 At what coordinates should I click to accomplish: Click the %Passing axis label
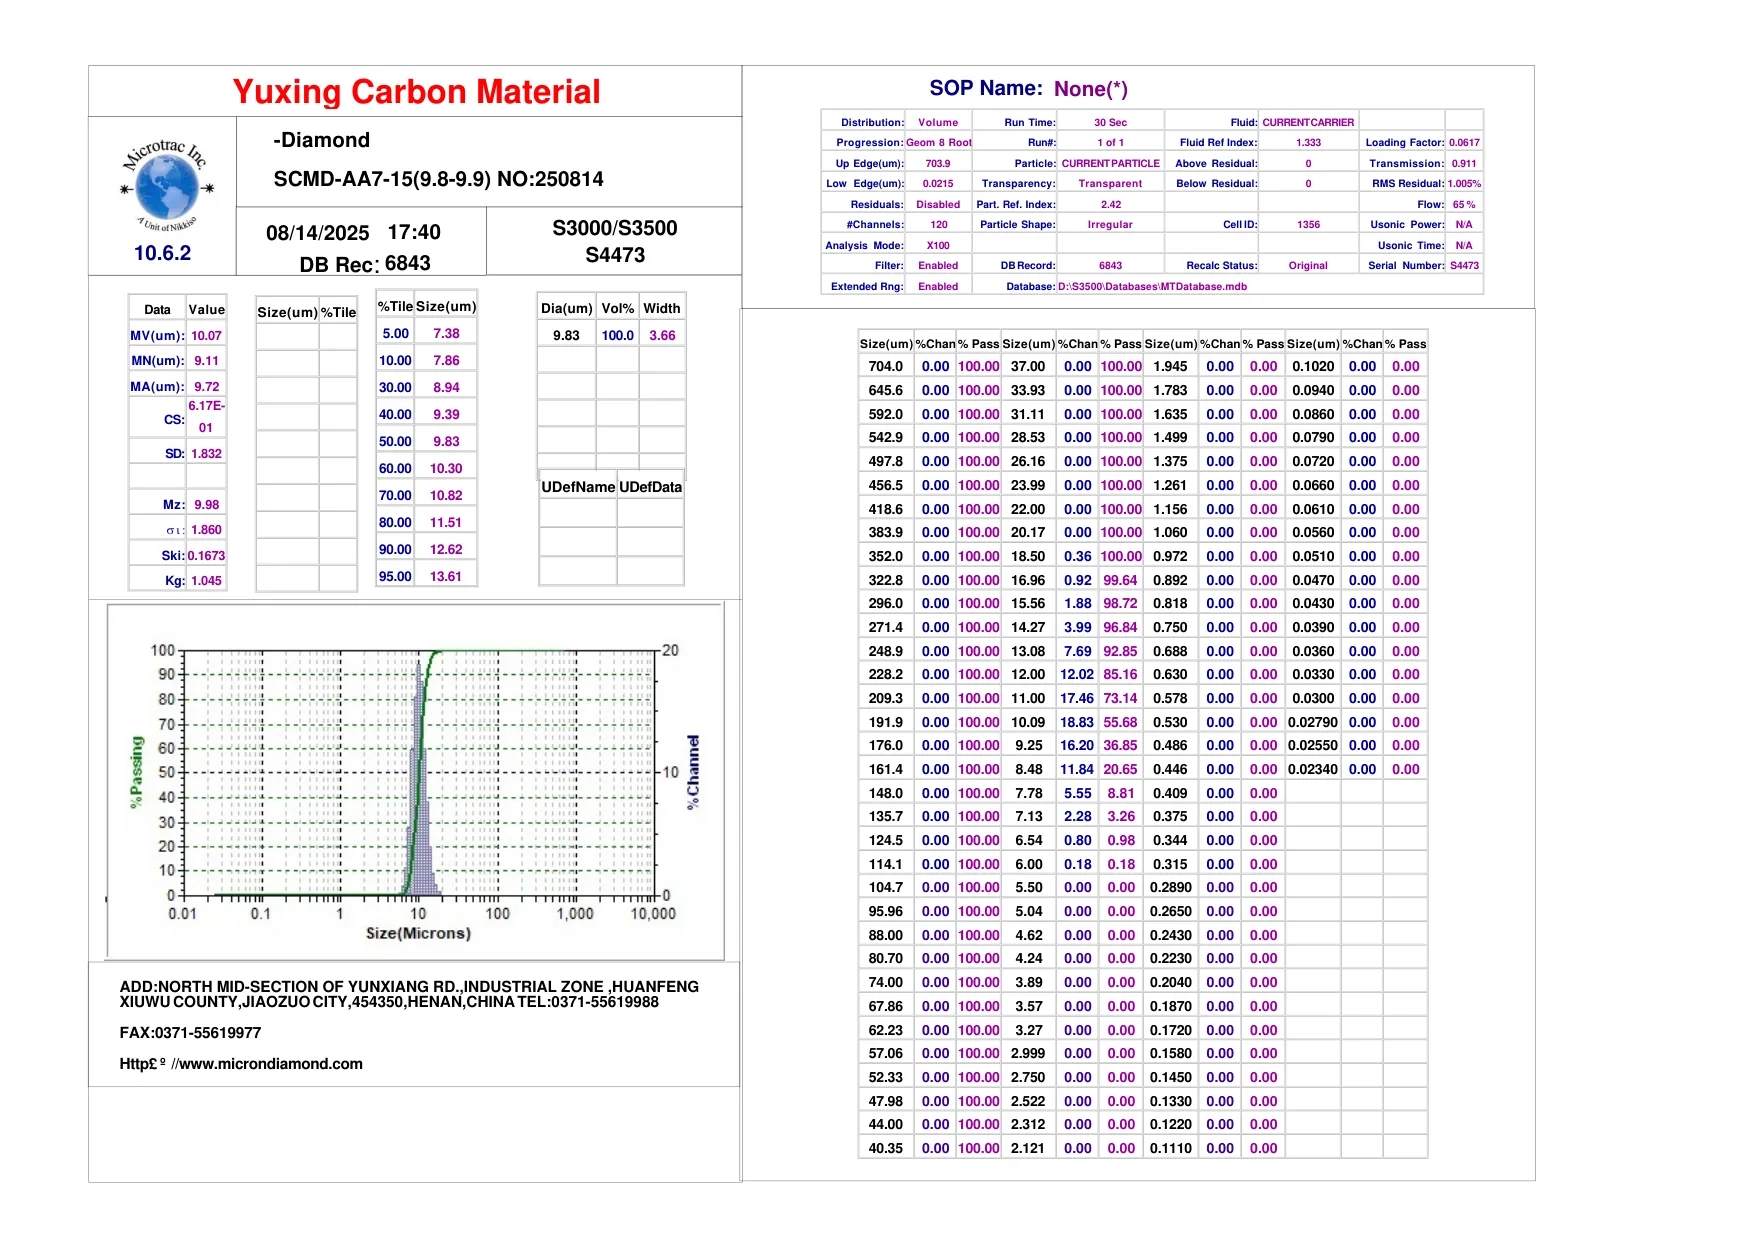pyautogui.click(x=137, y=772)
